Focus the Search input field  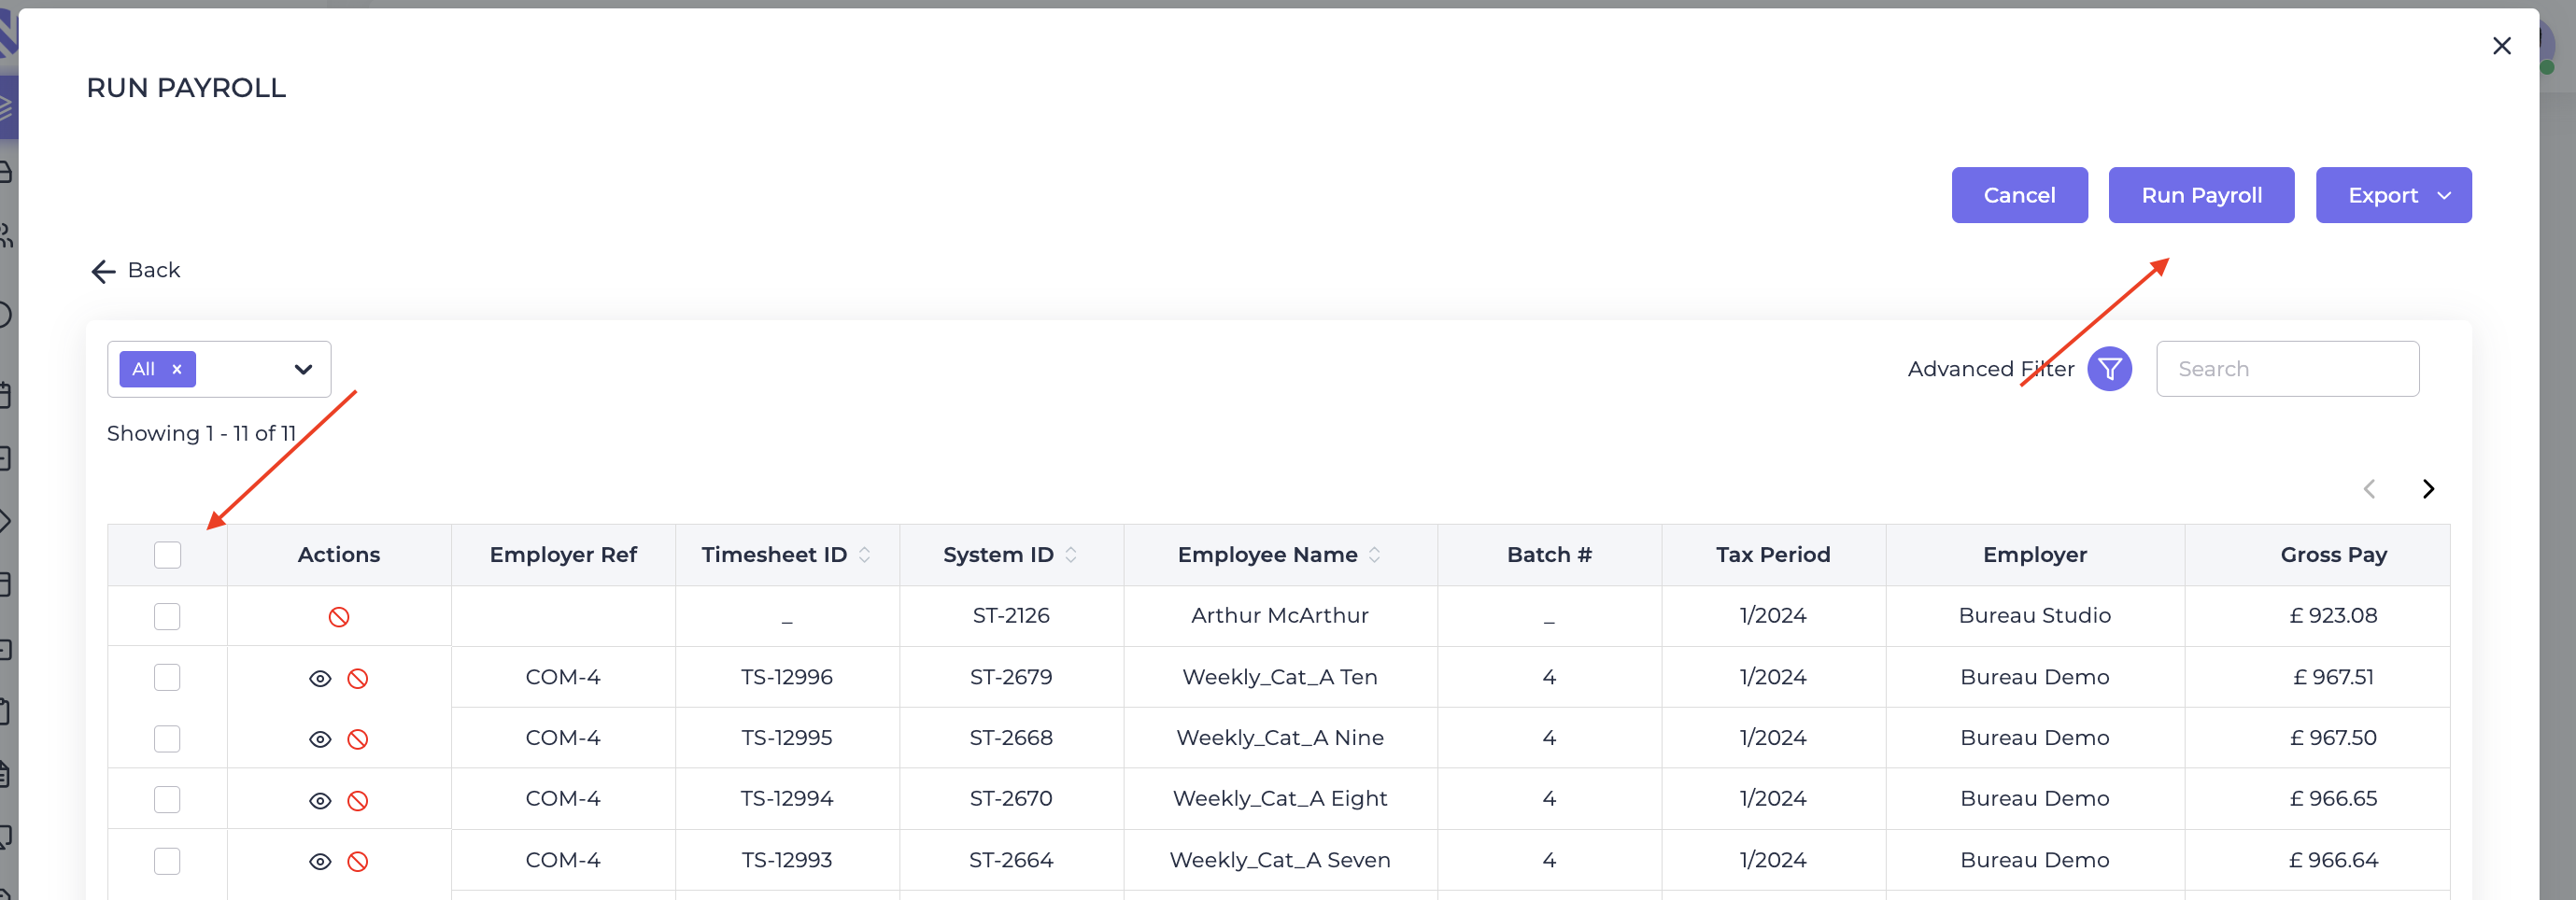[2287, 369]
